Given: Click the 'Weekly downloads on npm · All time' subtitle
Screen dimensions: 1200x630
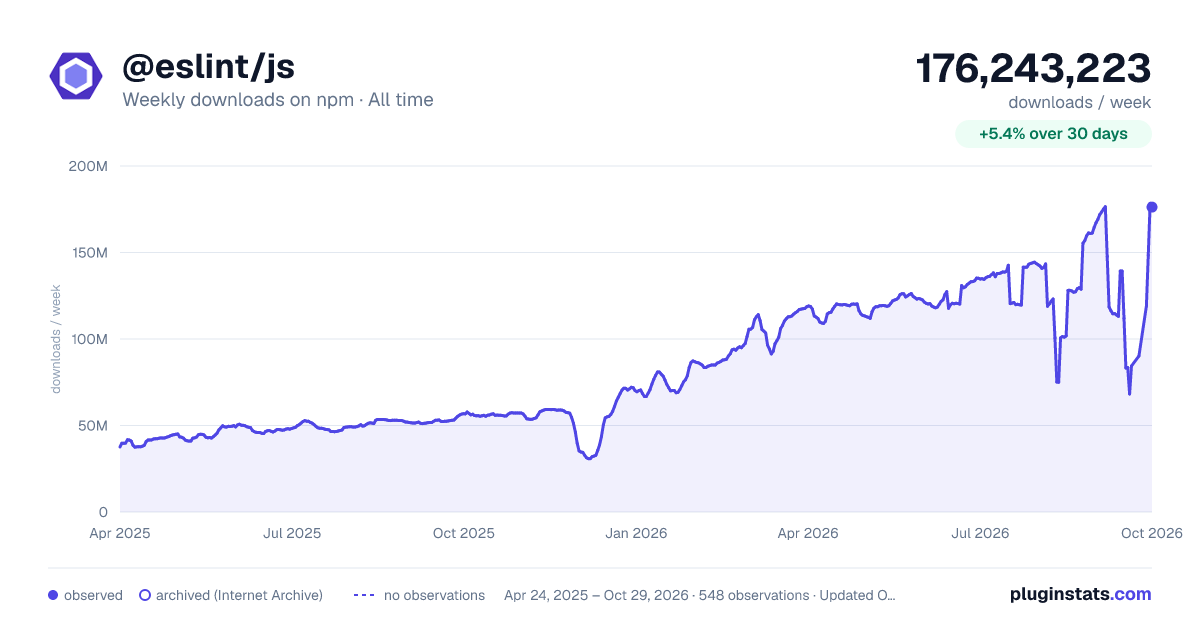Looking at the screenshot, I should 278,100.
